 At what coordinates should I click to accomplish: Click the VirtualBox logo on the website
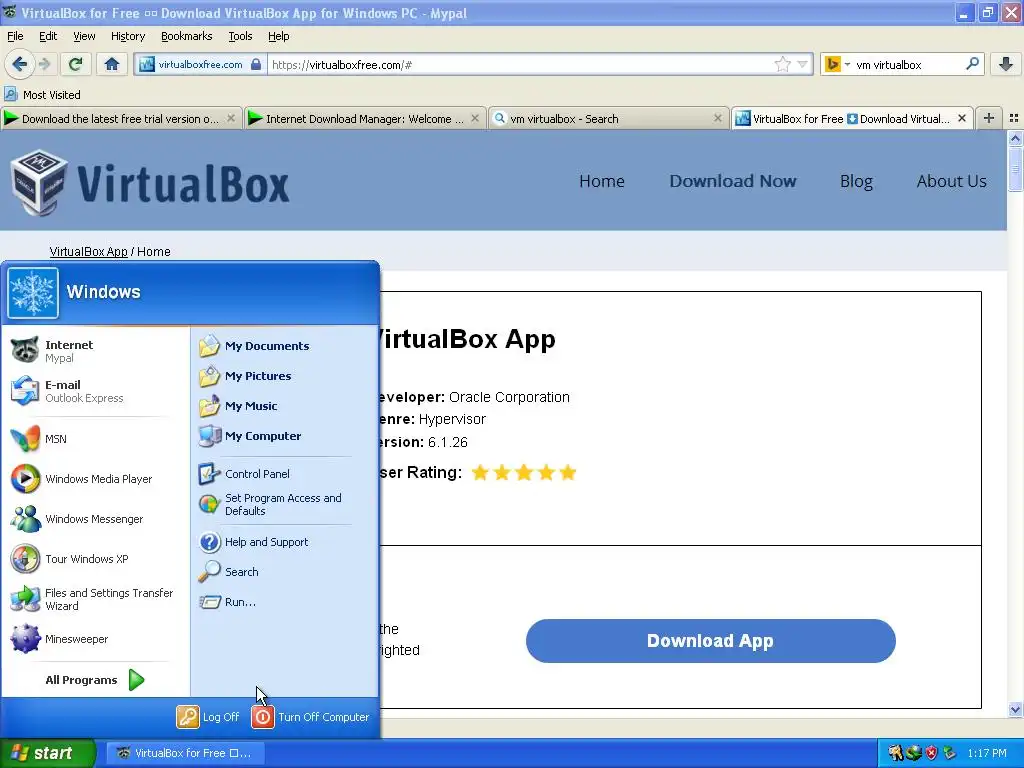[x=150, y=183]
